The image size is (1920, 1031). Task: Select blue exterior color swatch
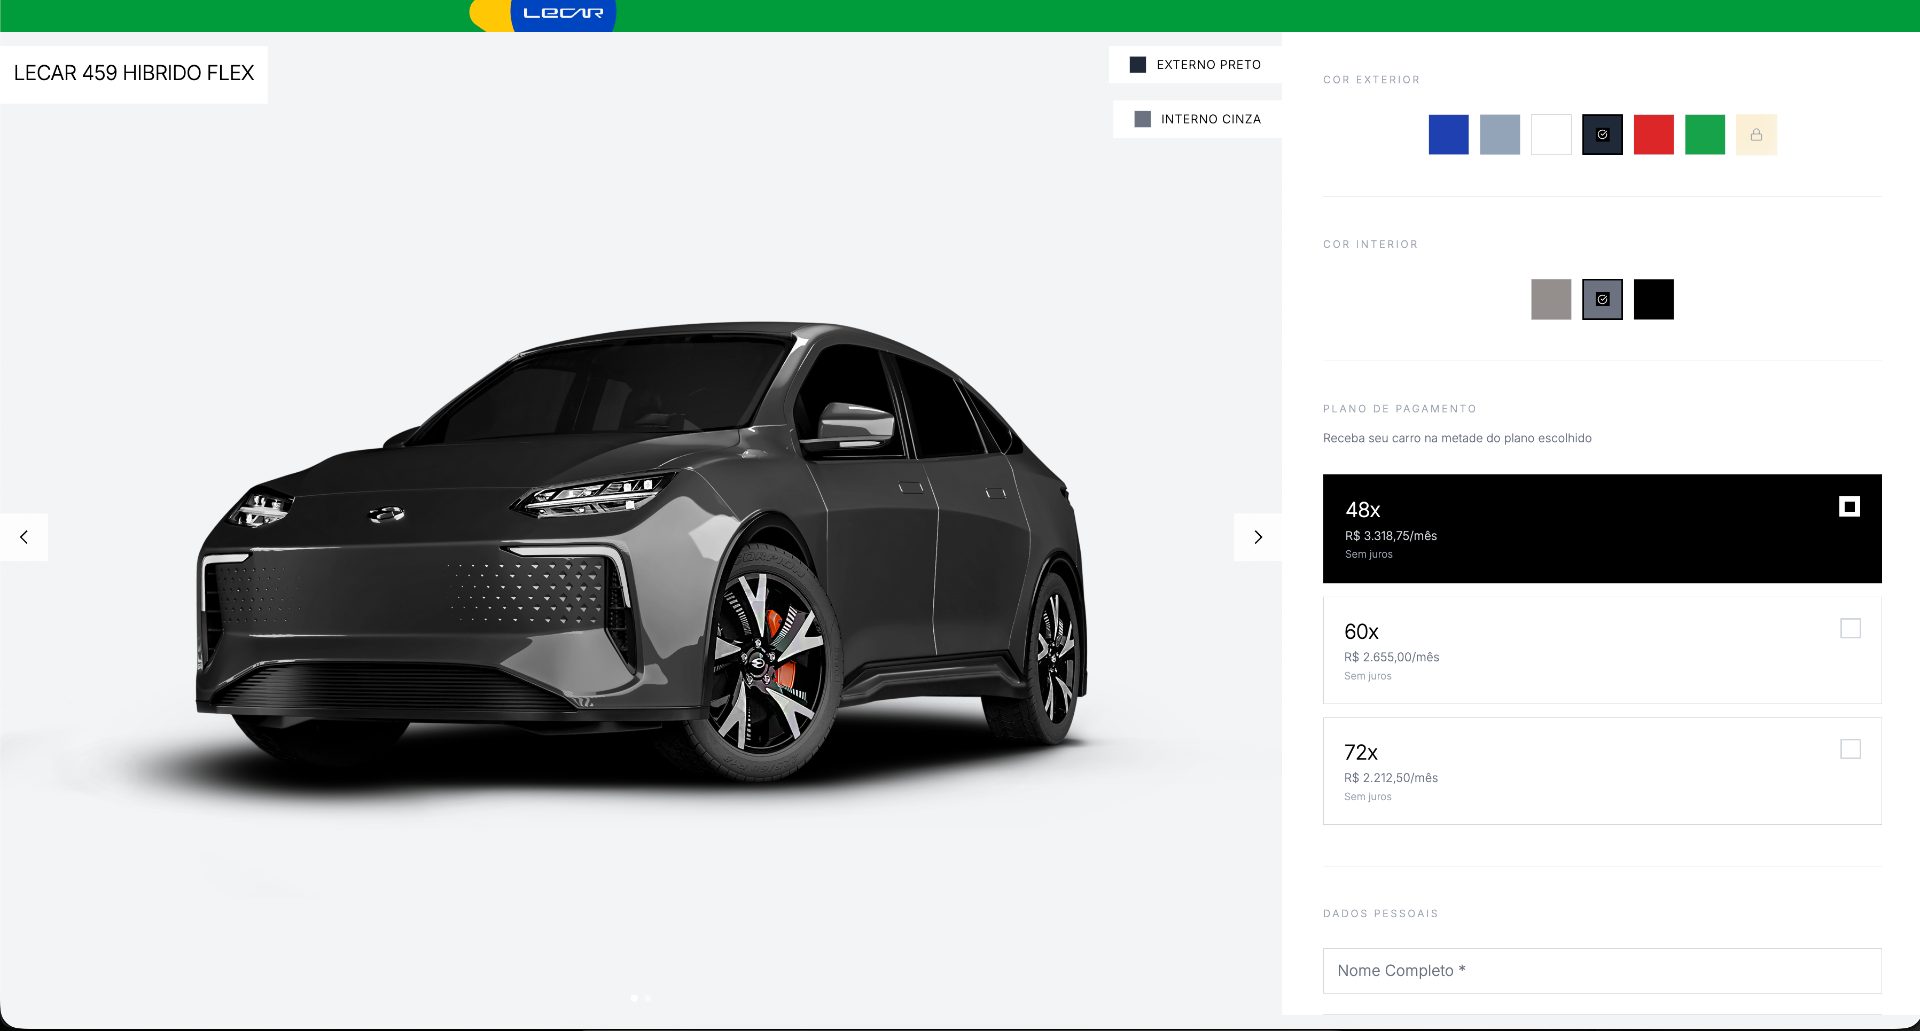click(1448, 135)
